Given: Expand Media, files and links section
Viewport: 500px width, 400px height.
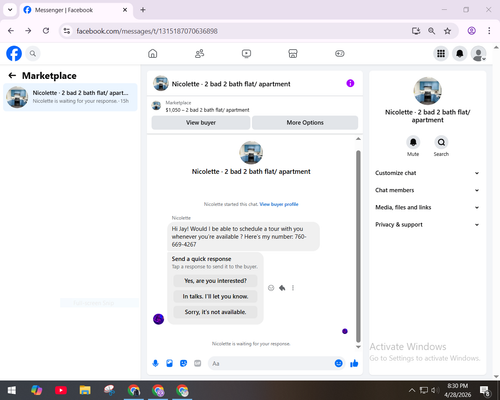Looking at the screenshot, I should [x=427, y=207].
